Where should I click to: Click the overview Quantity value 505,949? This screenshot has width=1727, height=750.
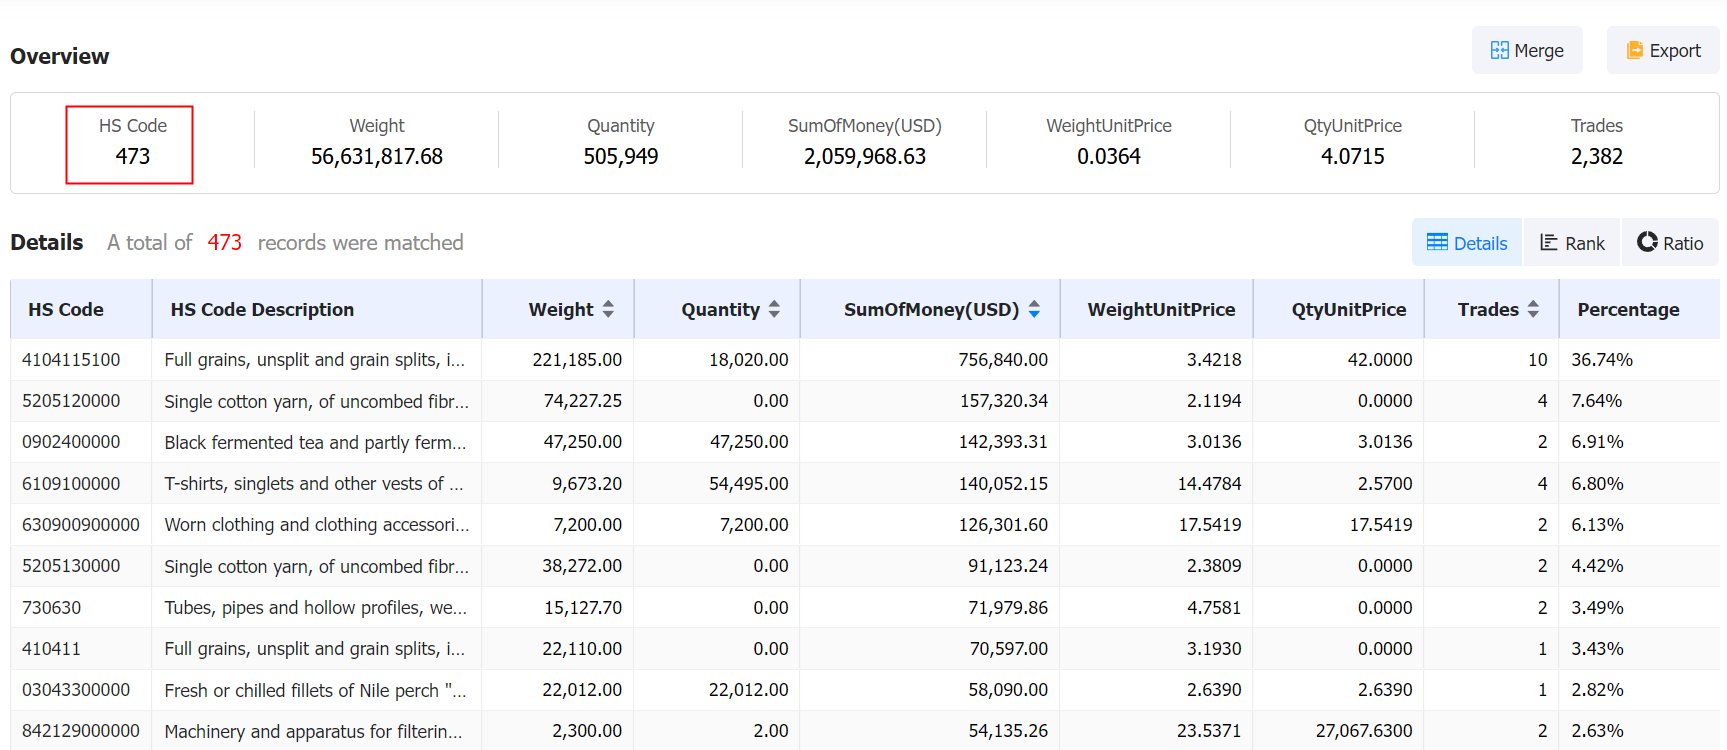click(621, 157)
